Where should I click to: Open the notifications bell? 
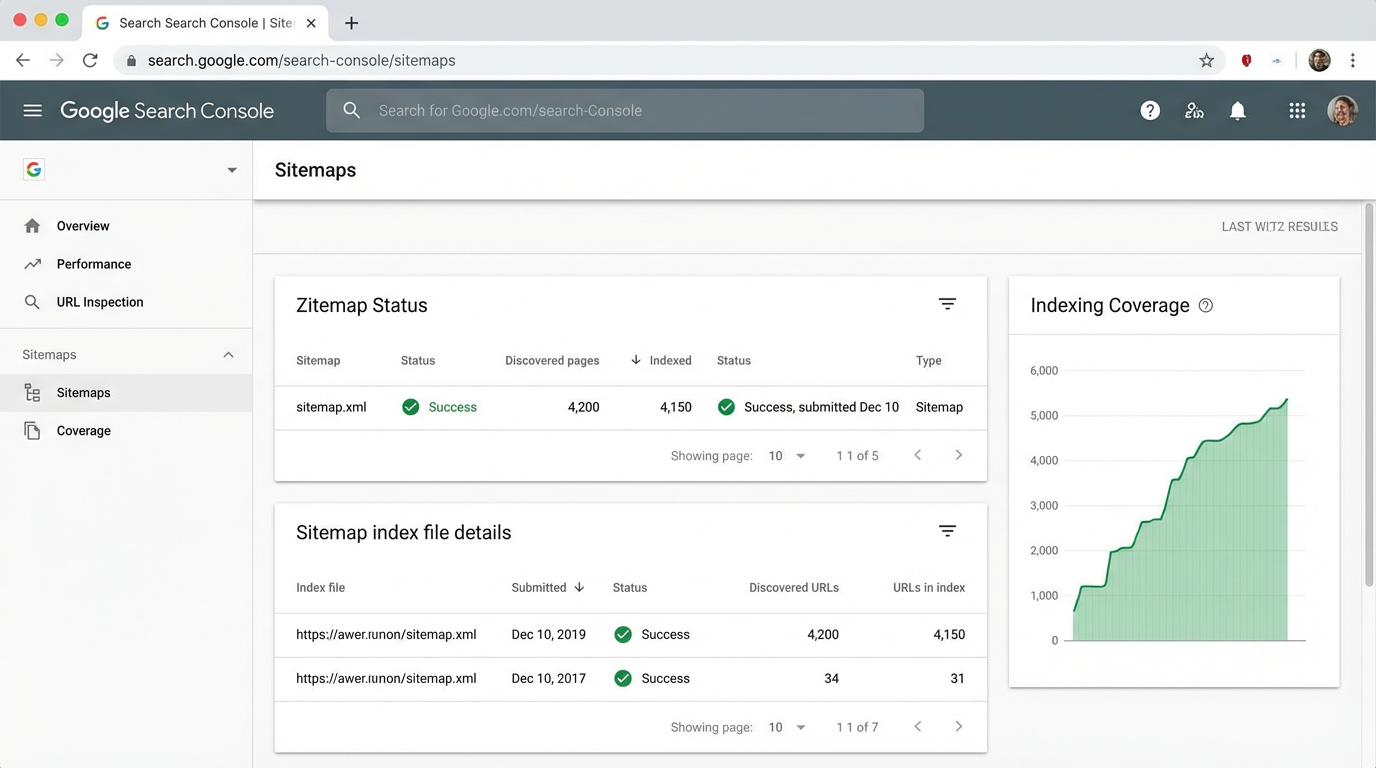(x=1238, y=110)
